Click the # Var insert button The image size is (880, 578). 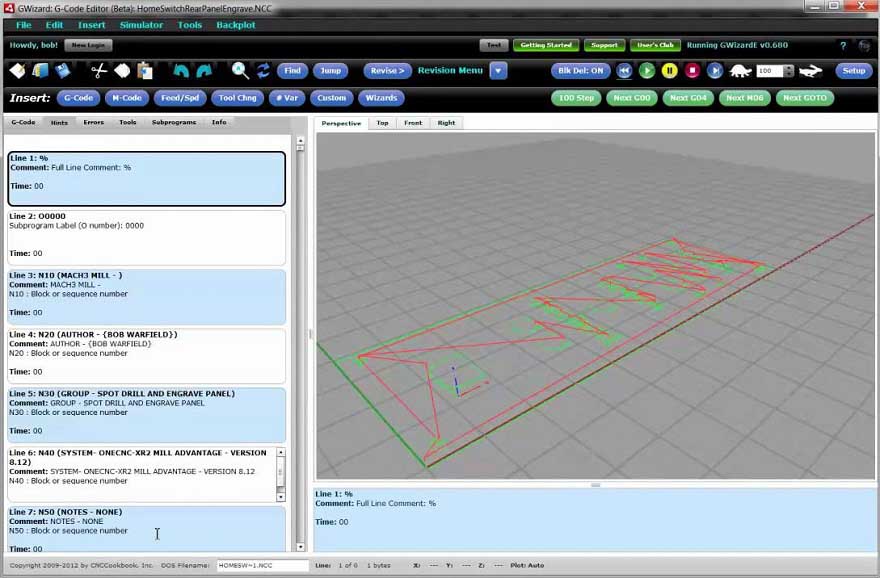(x=287, y=98)
